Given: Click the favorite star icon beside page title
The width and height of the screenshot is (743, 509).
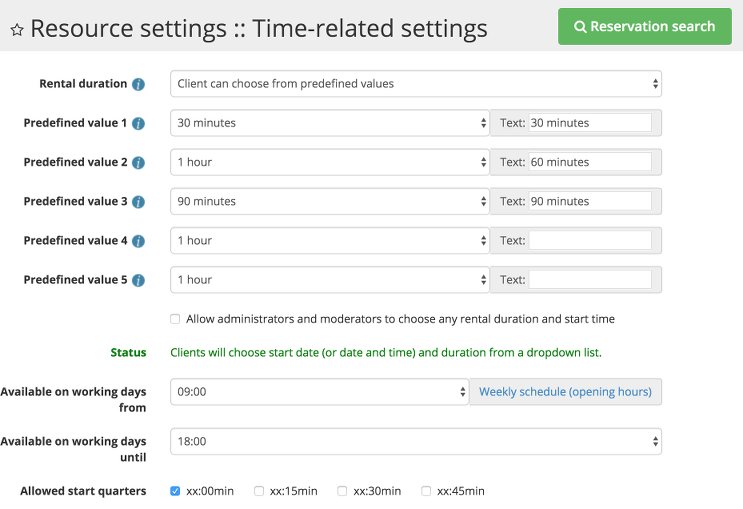Looking at the screenshot, I should 17,29.
